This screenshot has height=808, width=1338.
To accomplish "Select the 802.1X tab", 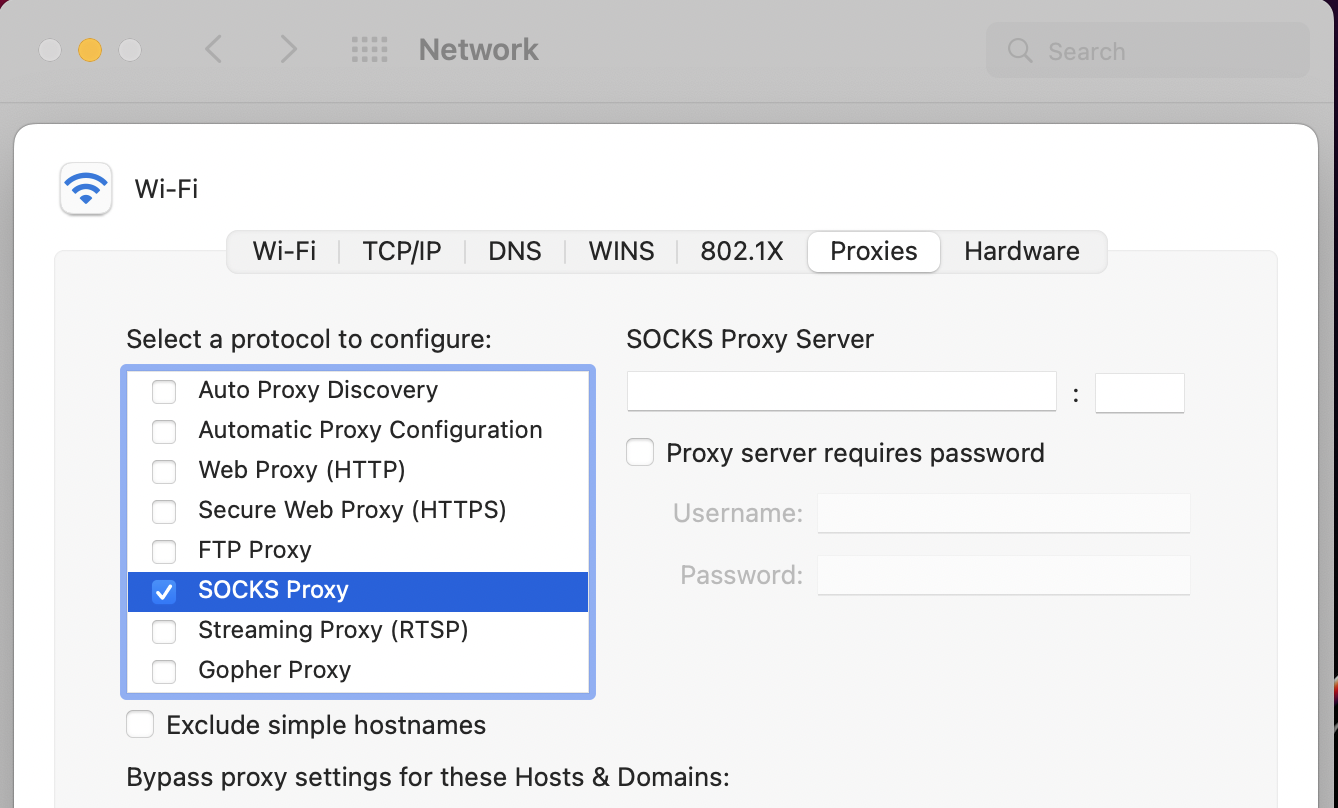I will click(x=742, y=251).
